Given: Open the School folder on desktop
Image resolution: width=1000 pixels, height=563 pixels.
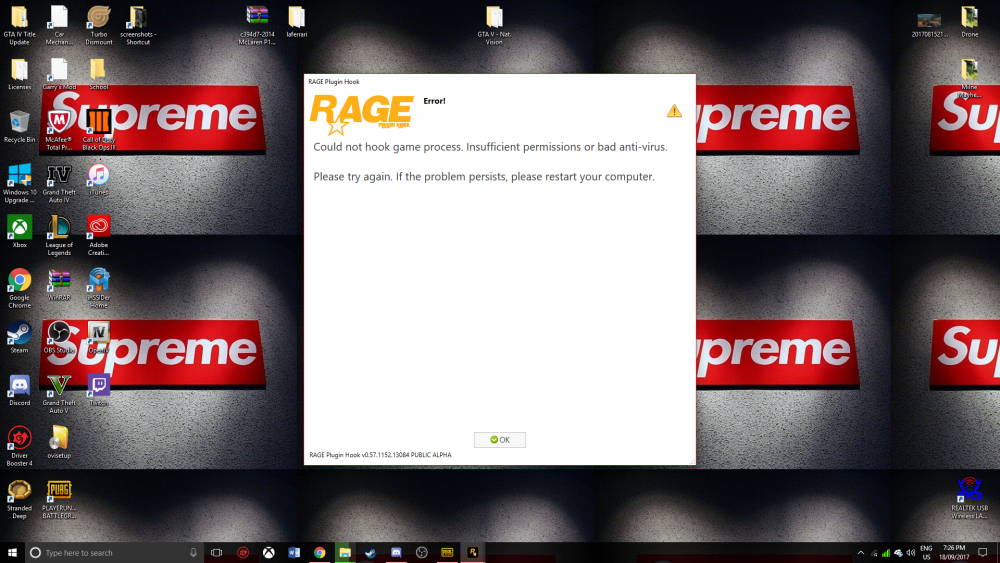Looking at the screenshot, I should tap(98, 74).
